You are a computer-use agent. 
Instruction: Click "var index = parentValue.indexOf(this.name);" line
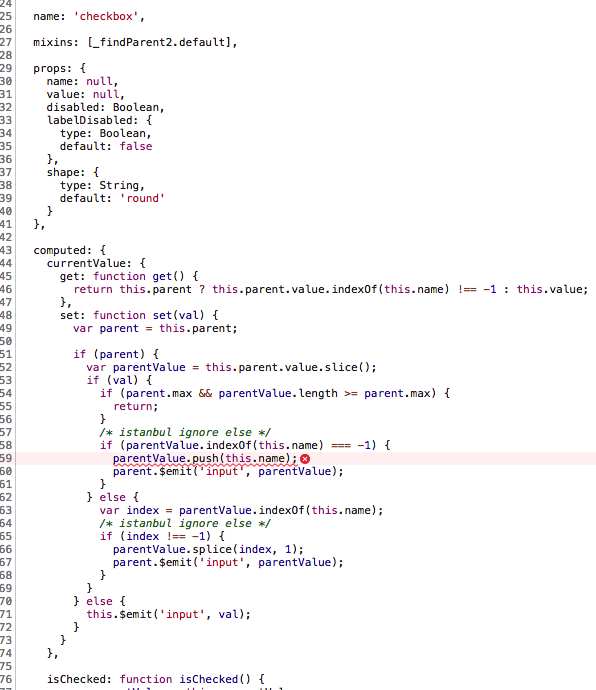tap(241, 510)
